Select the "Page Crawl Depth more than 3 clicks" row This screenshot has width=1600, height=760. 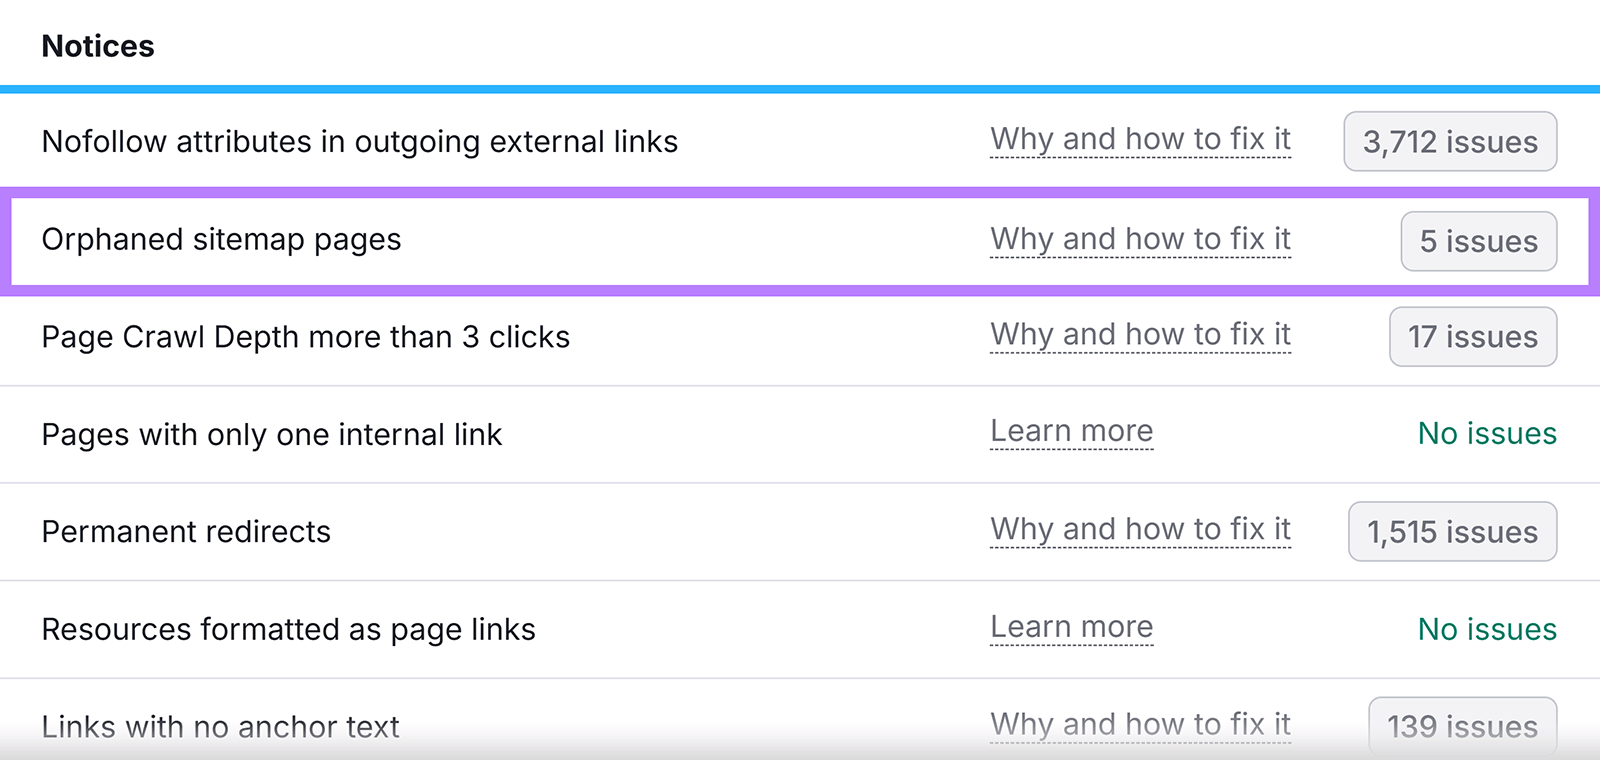pos(306,337)
